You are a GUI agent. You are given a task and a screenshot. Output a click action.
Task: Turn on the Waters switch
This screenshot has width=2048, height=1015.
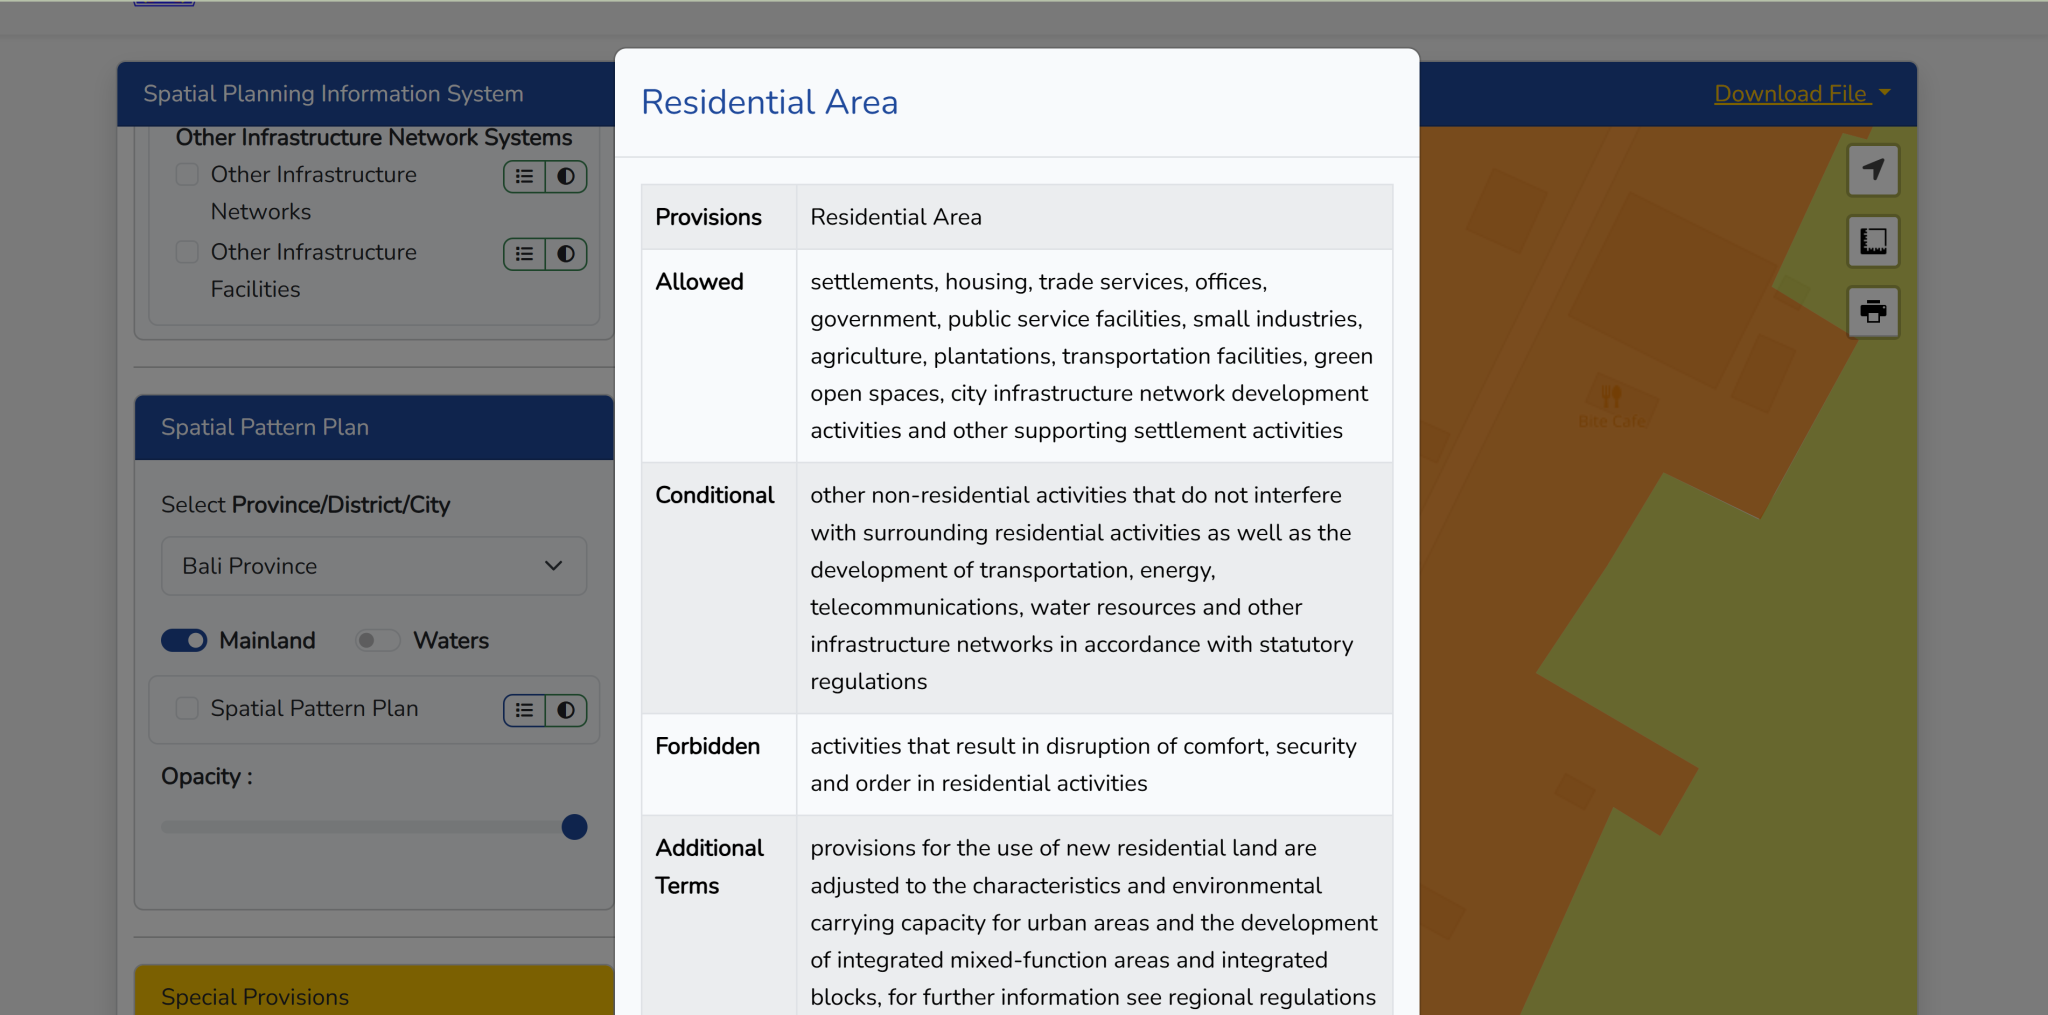point(377,640)
